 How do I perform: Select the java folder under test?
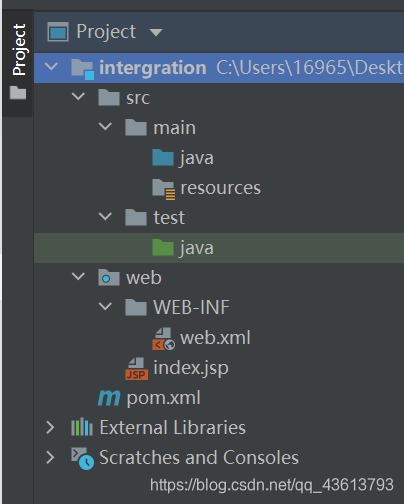(x=197, y=248)
